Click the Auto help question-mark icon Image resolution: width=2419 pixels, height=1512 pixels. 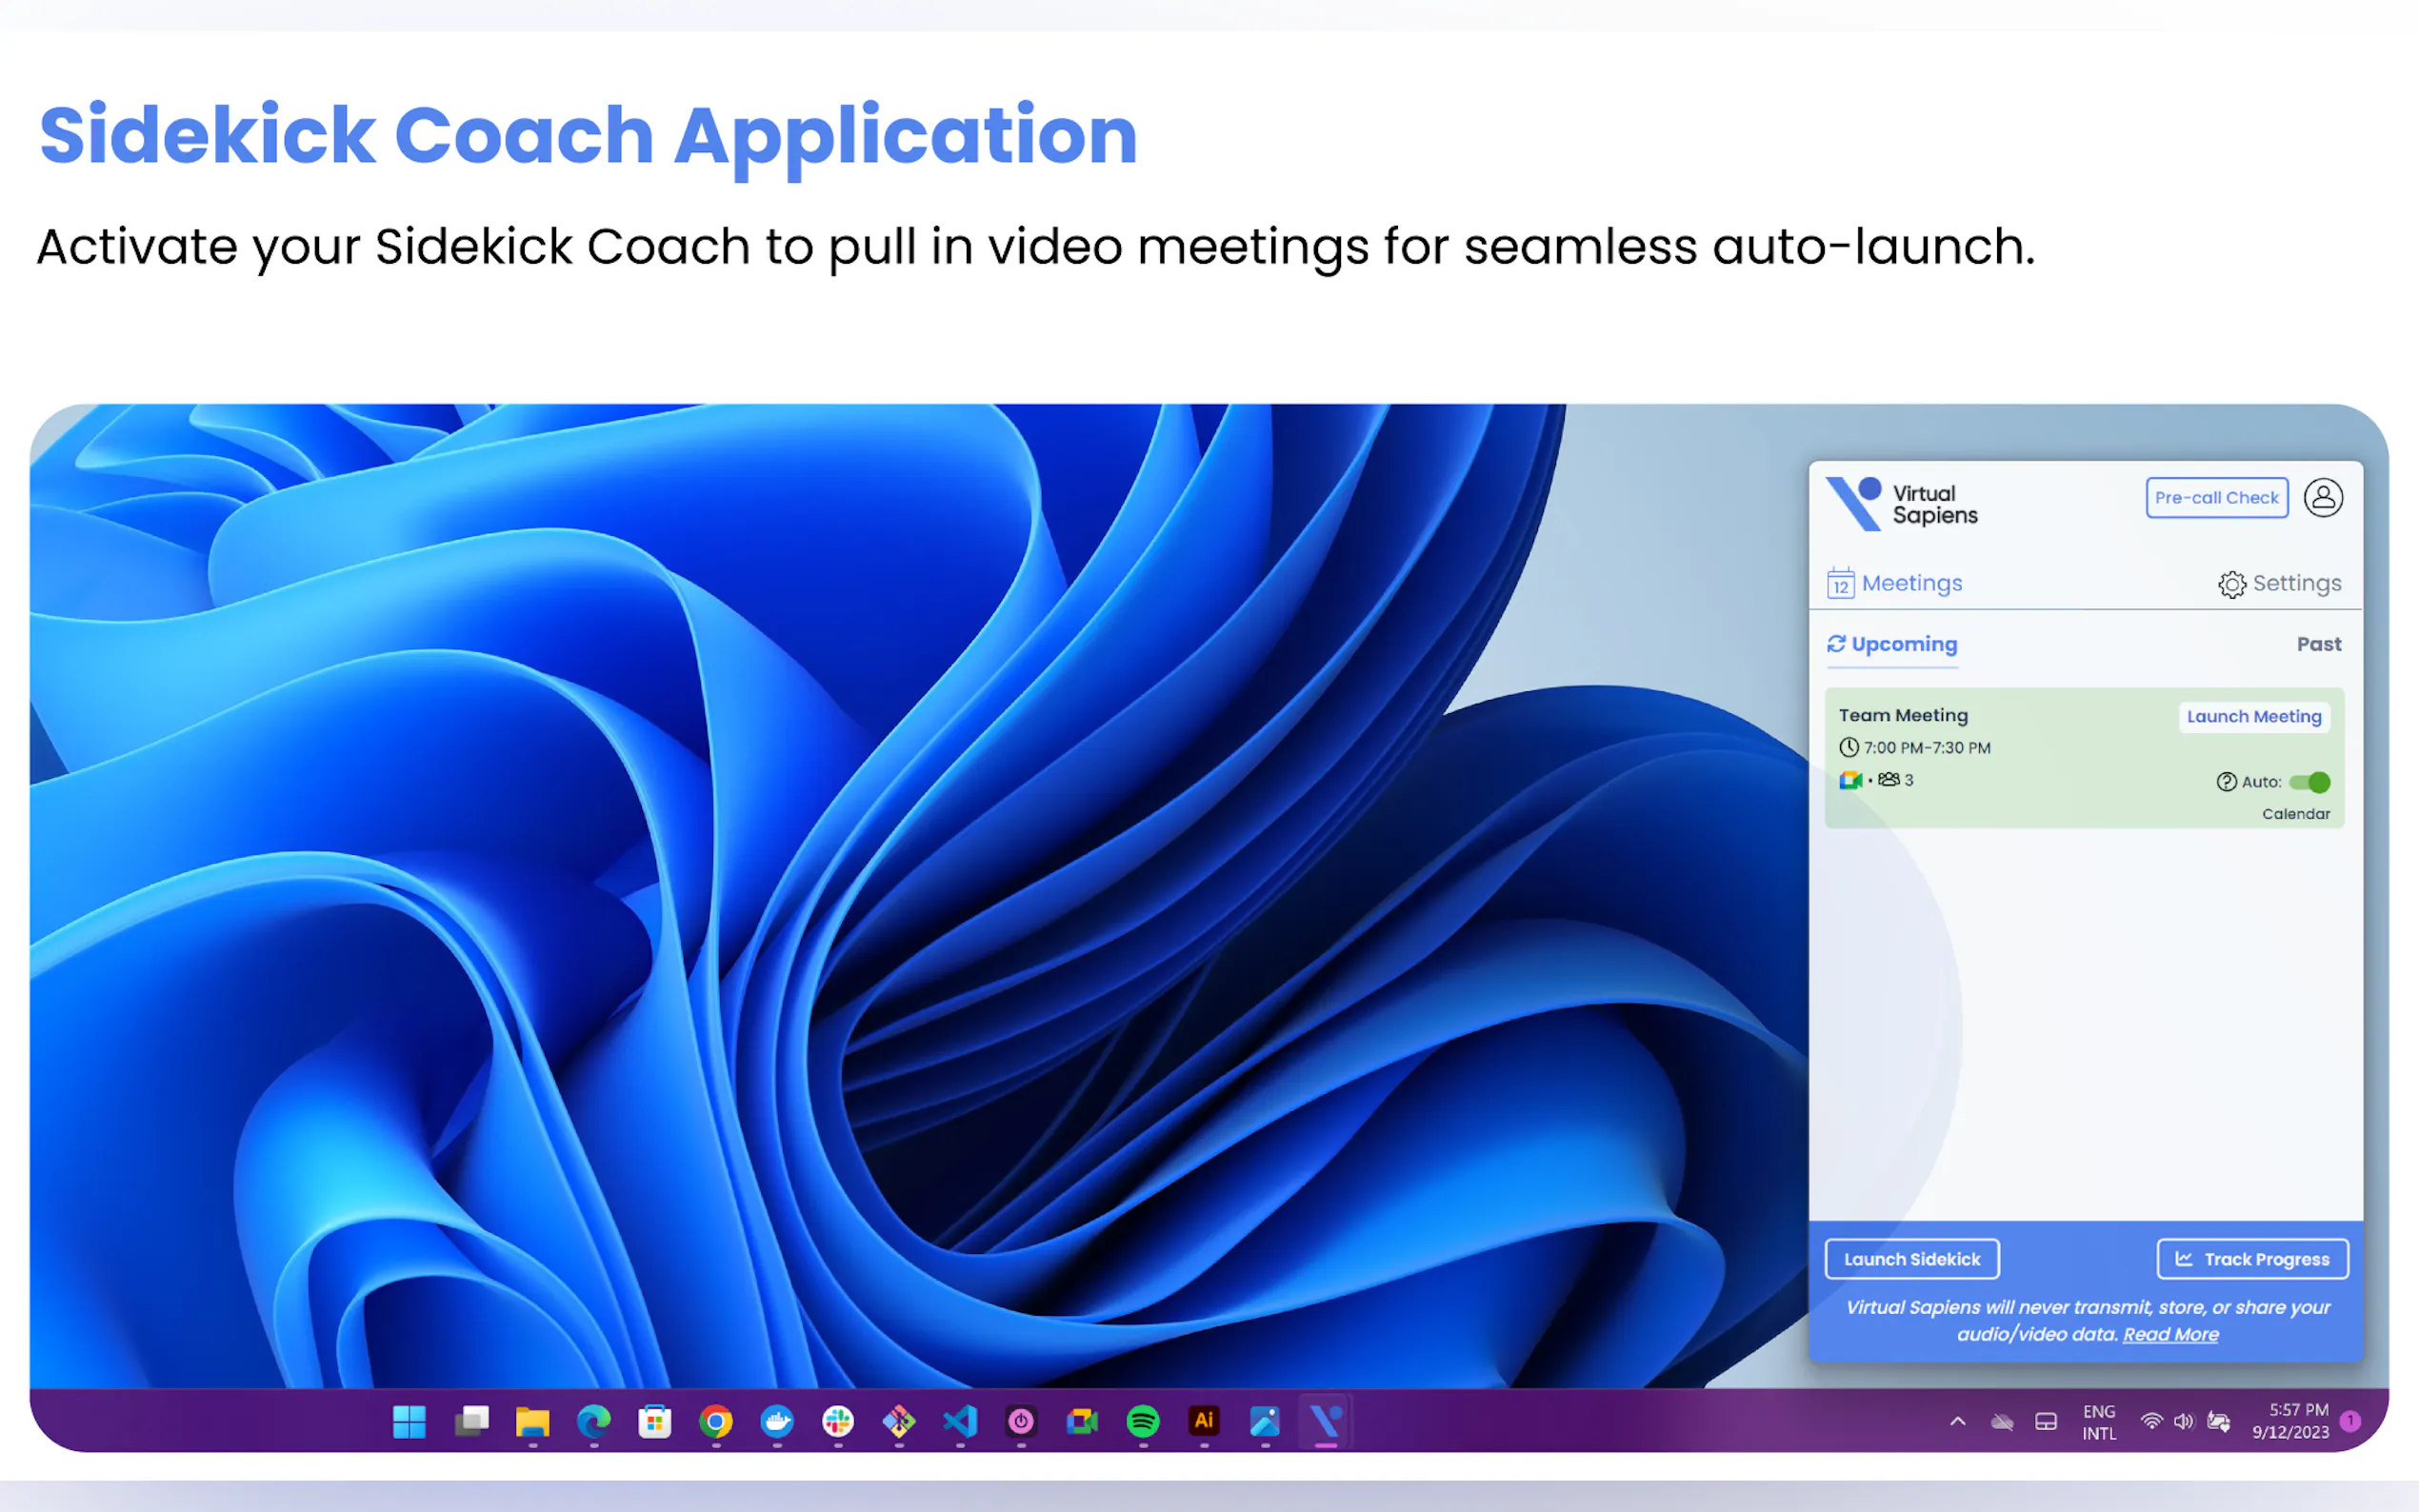tap(2226, 782)
